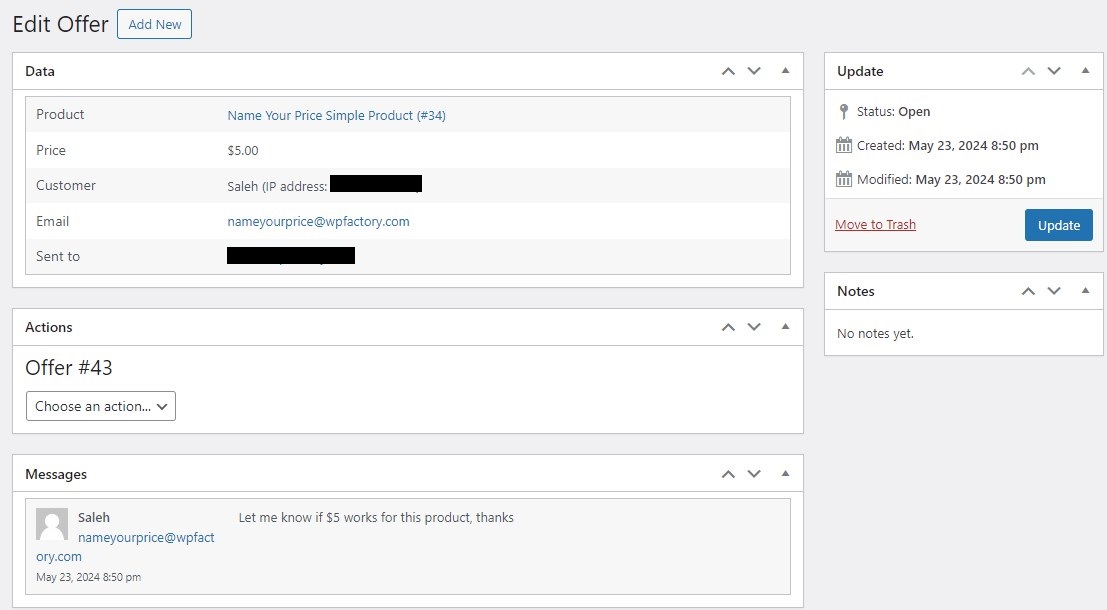
Task: Collapse the Data panel with its toggle triangle
Action: (x=785, y=71)
